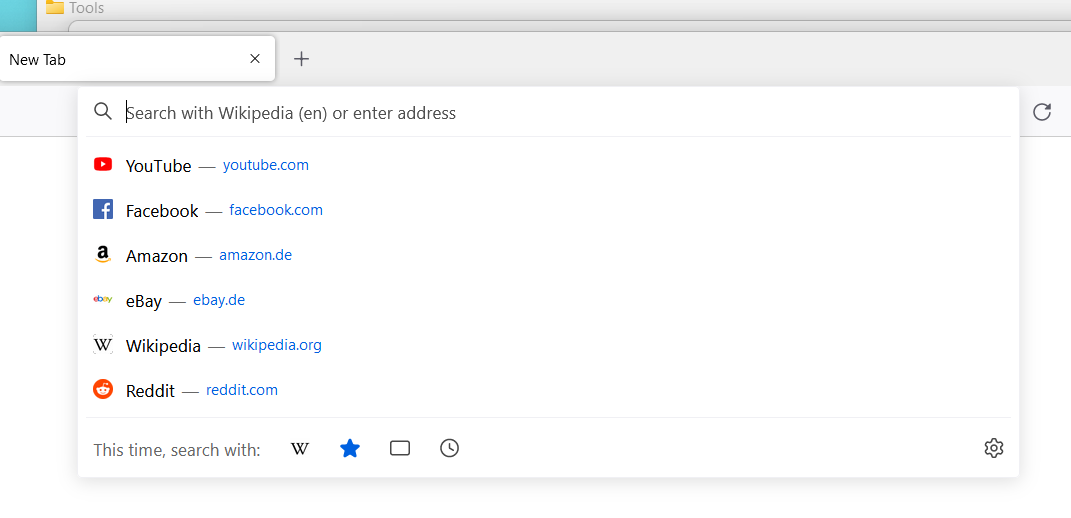Click the Facebook logo icon
Viewport: 1071px width, 518px height.
[x=102, y=210]
